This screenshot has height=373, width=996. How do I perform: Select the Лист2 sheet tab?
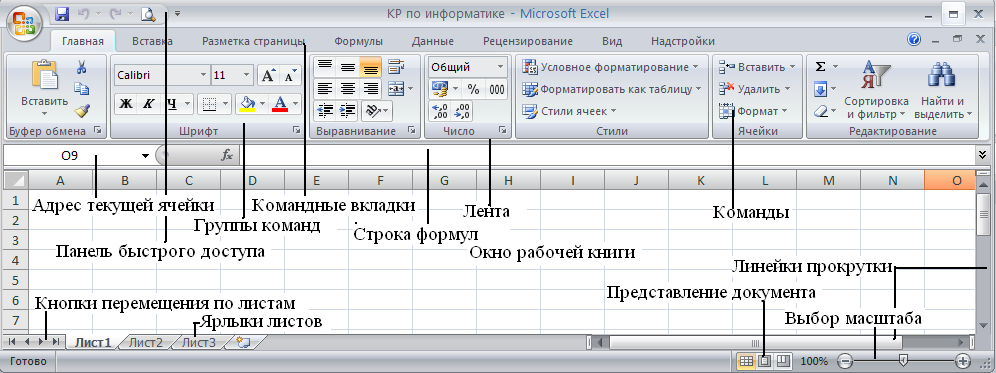pyautogui.click(x=146, y=343)
